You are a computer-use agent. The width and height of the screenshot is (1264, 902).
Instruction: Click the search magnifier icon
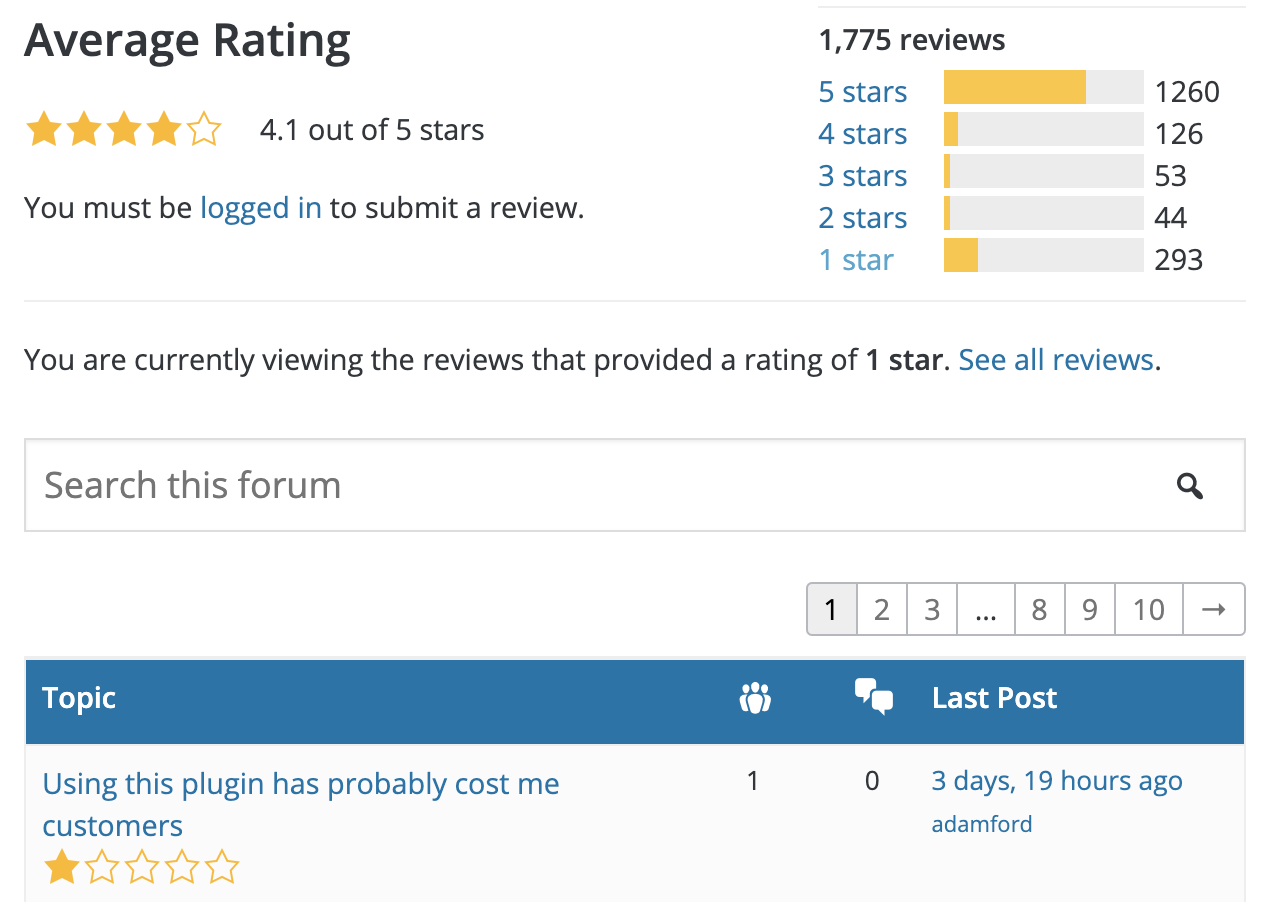(x=1189, y=486)
